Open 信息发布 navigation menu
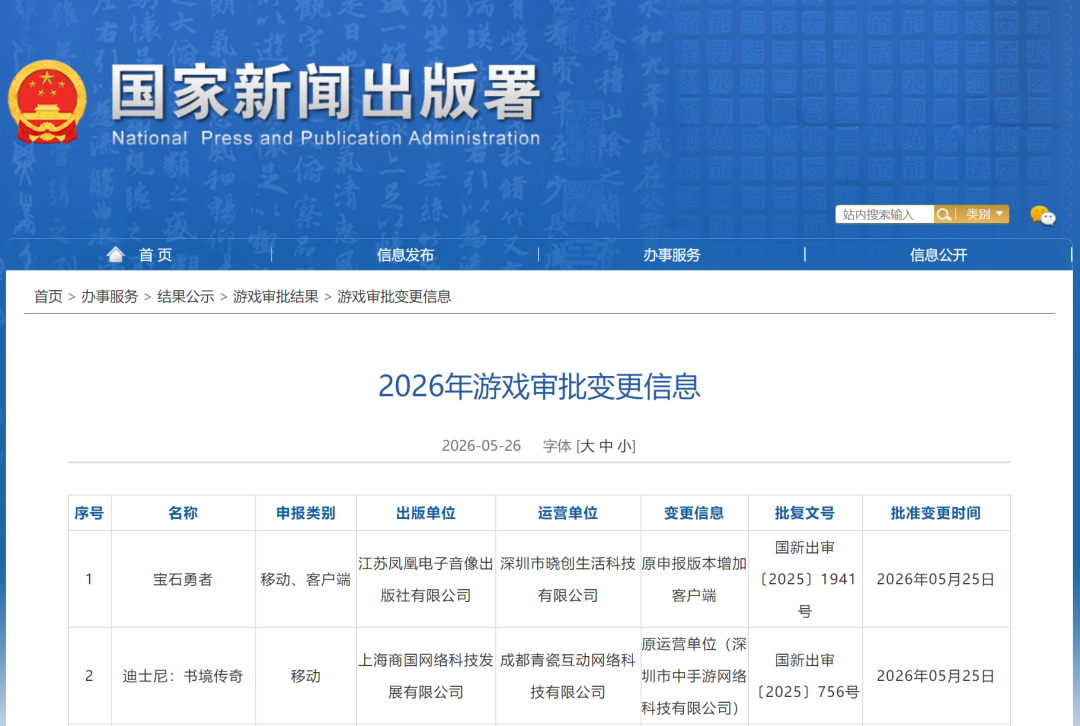The width and height of the screenshot is (1080, 726). tap(405, 256)
